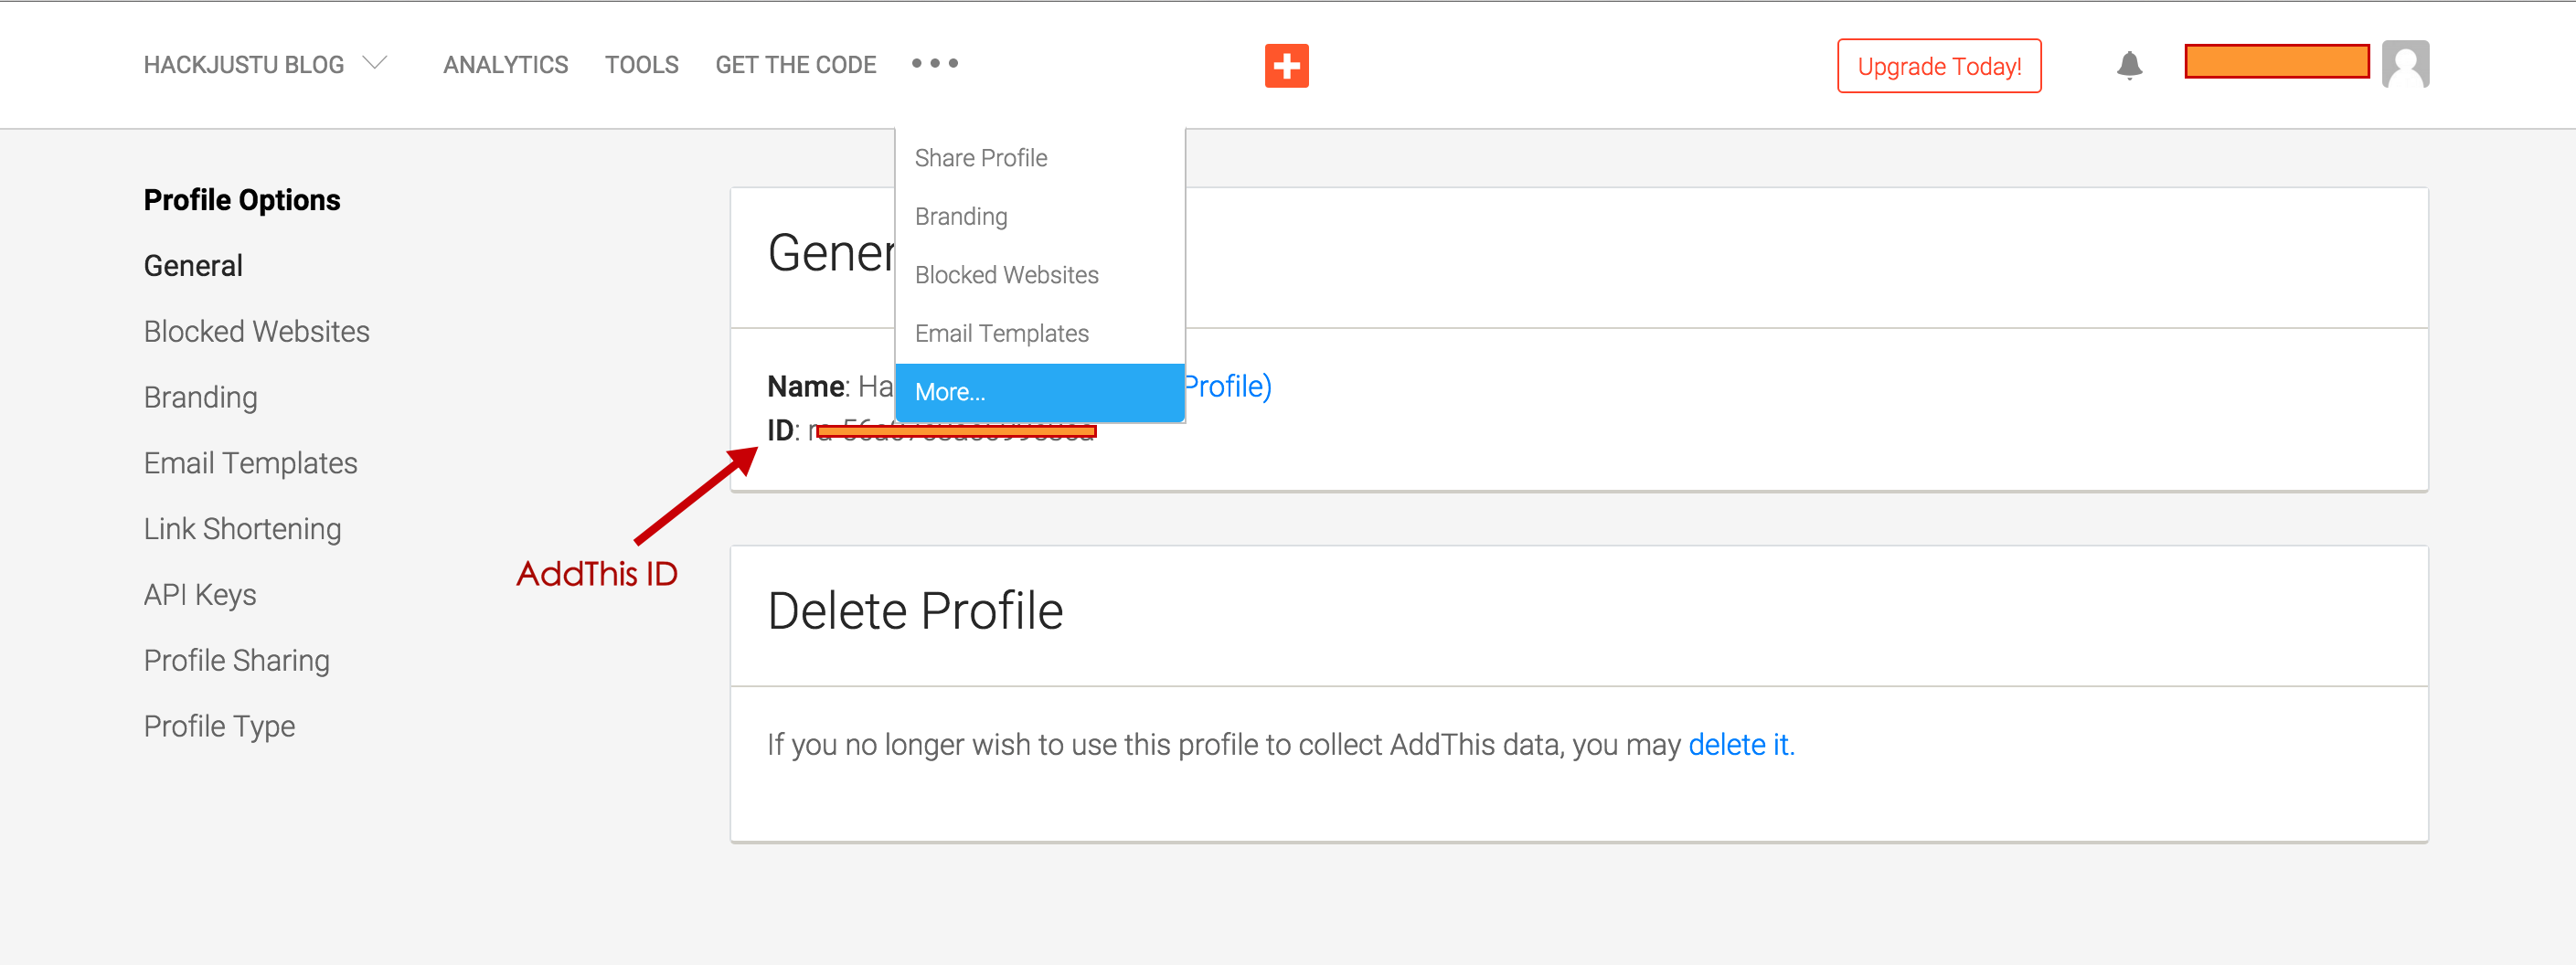The height and width of the screenshot is (965, 2576).
Task: Click the 'Profile Options' heading
Action: tap(242, 200)
